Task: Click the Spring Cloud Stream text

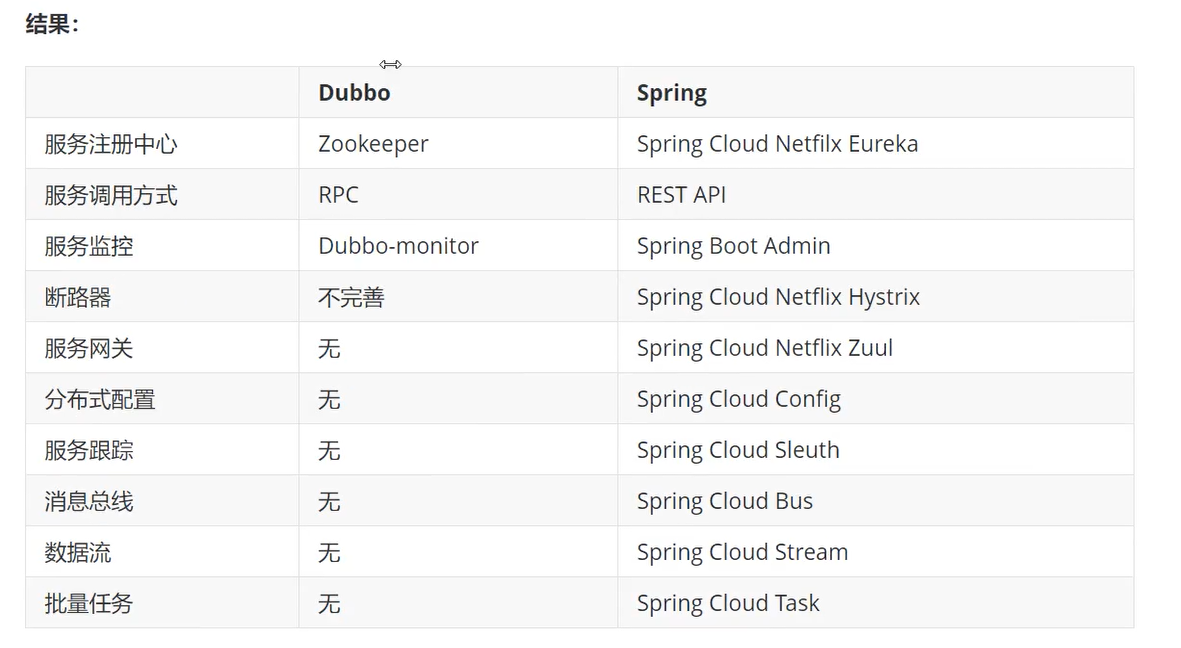Action: (743, 552)
